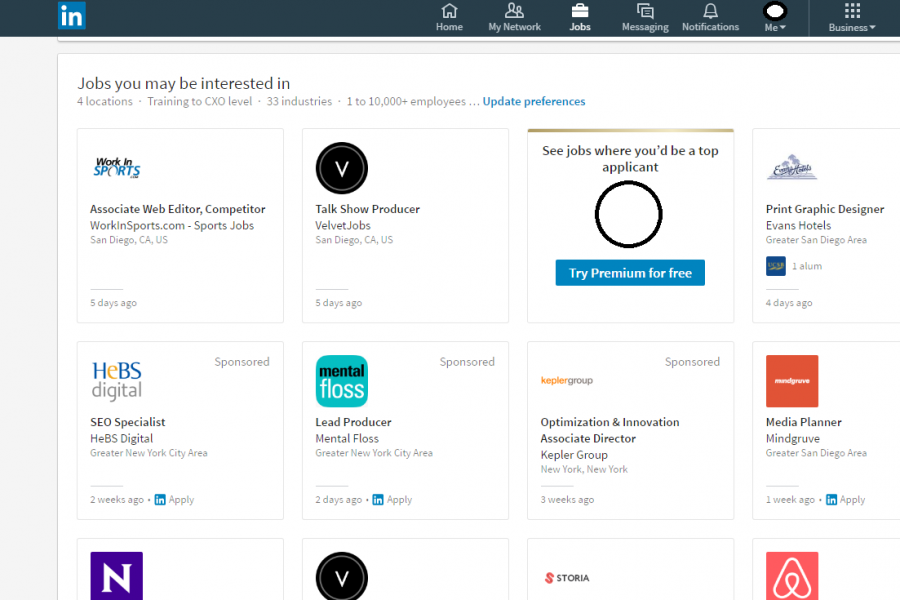Click the Sponsored label on HeBS Digital card
The width and height of the screenshot is (900, 600).
242,362
